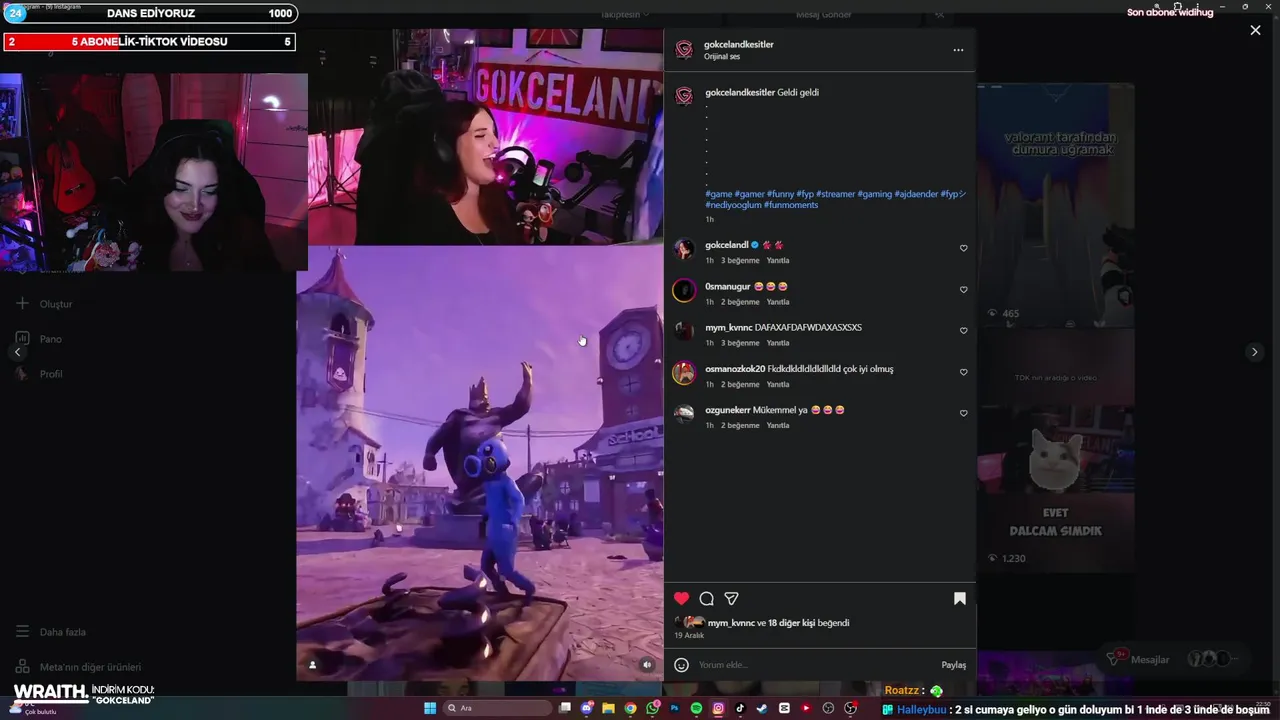Close the Instagram post overlay with the X
This screenshot has height=720, width=1280.
pyautogui.click(x=1255, y=30)
